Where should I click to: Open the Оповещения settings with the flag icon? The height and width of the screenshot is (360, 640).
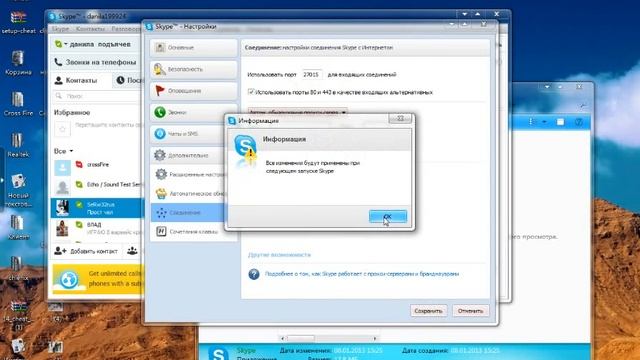tap(193, 91)
